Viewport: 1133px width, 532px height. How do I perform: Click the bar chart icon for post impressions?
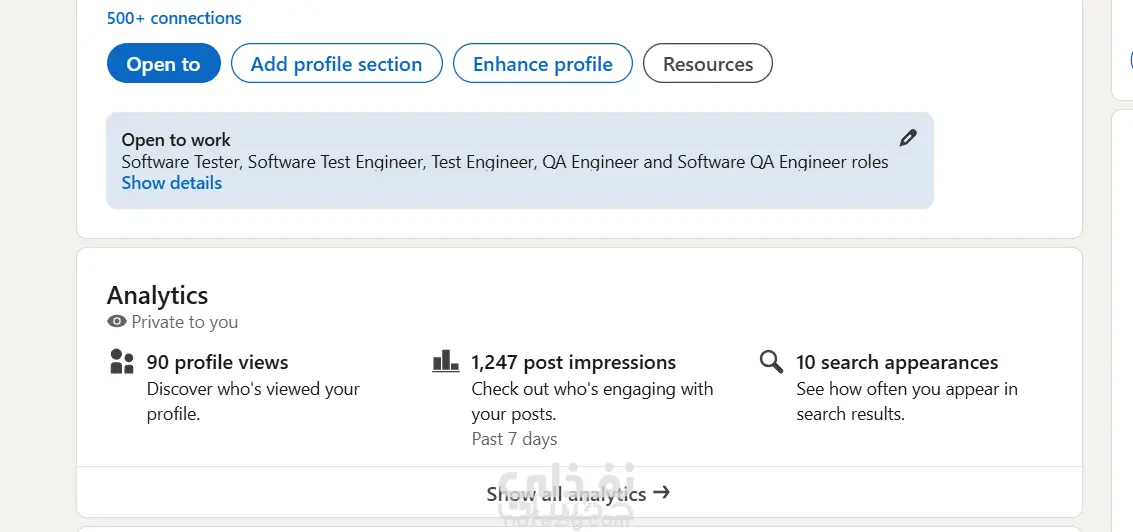(445, 361)
